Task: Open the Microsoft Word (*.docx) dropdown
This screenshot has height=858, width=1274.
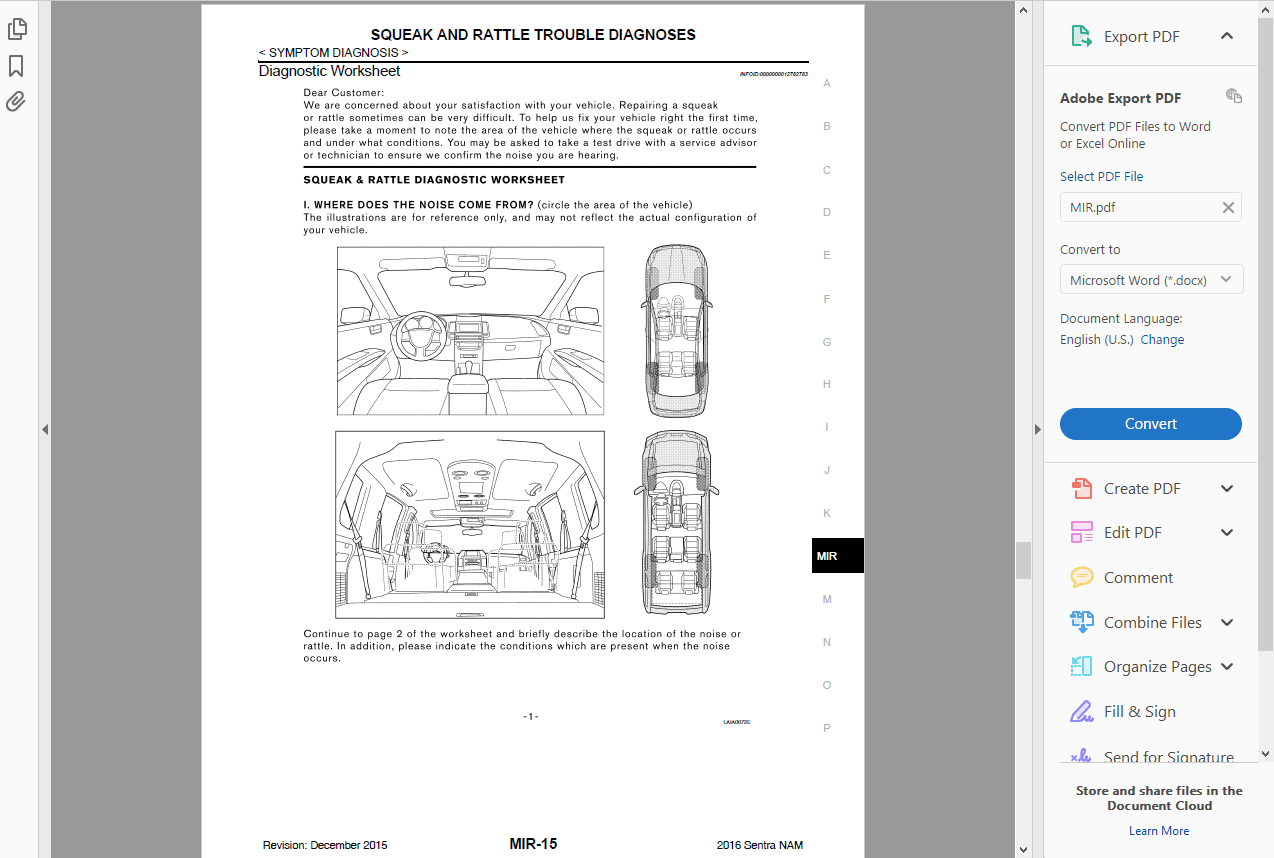Action: click(1151, 280)
